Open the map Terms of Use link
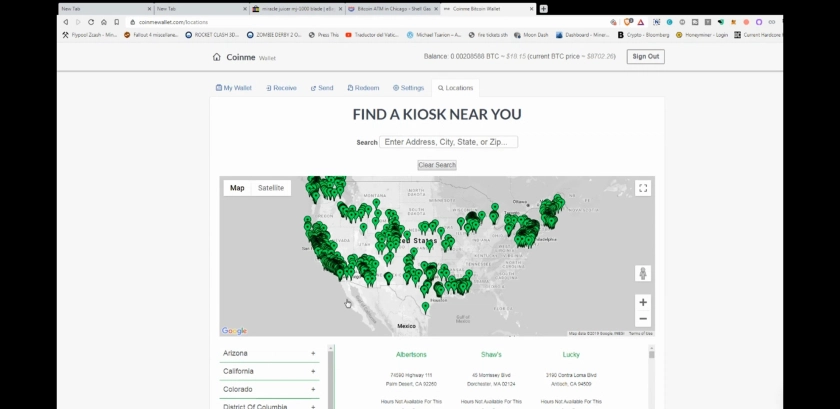The height and width of the screenshot is (409, 840). pyautogui.click(x=641, y=333)
